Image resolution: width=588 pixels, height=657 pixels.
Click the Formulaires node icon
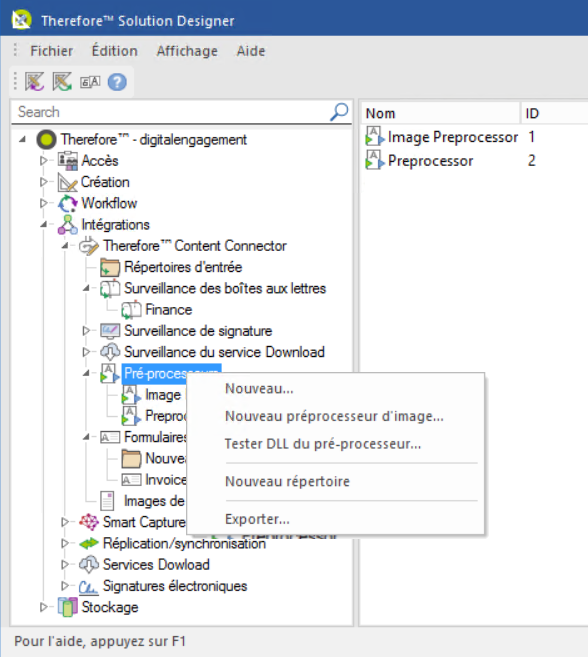click(110, 437)
